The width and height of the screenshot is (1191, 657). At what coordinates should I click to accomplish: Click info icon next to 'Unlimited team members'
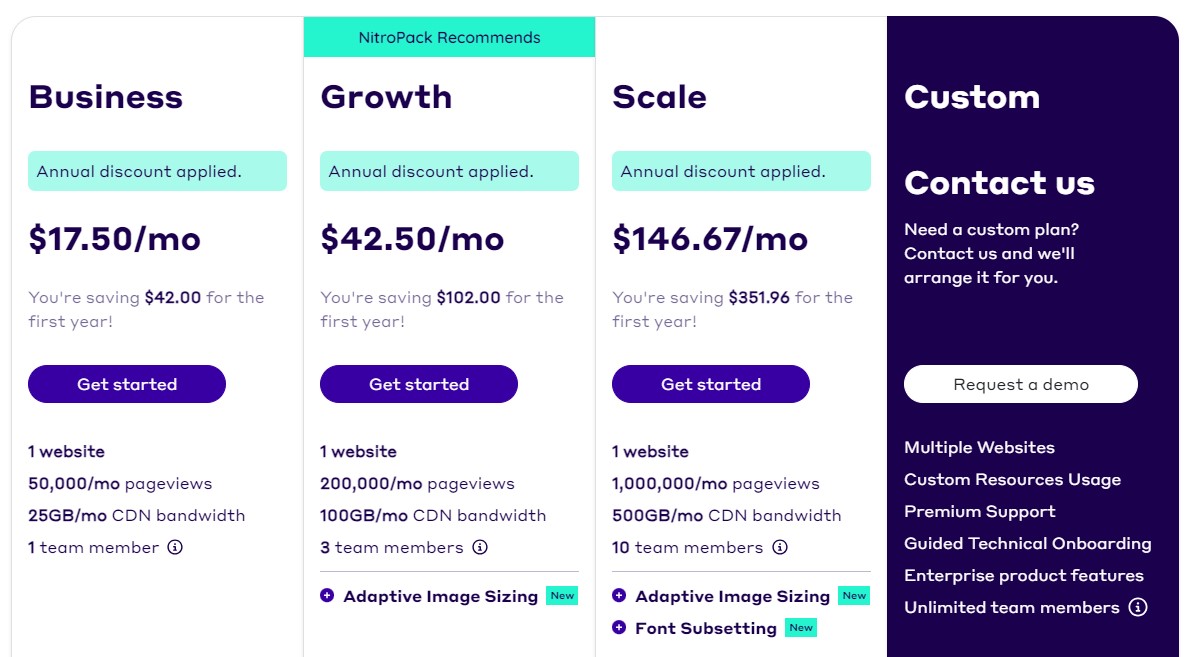click(x=1137, y=607)
